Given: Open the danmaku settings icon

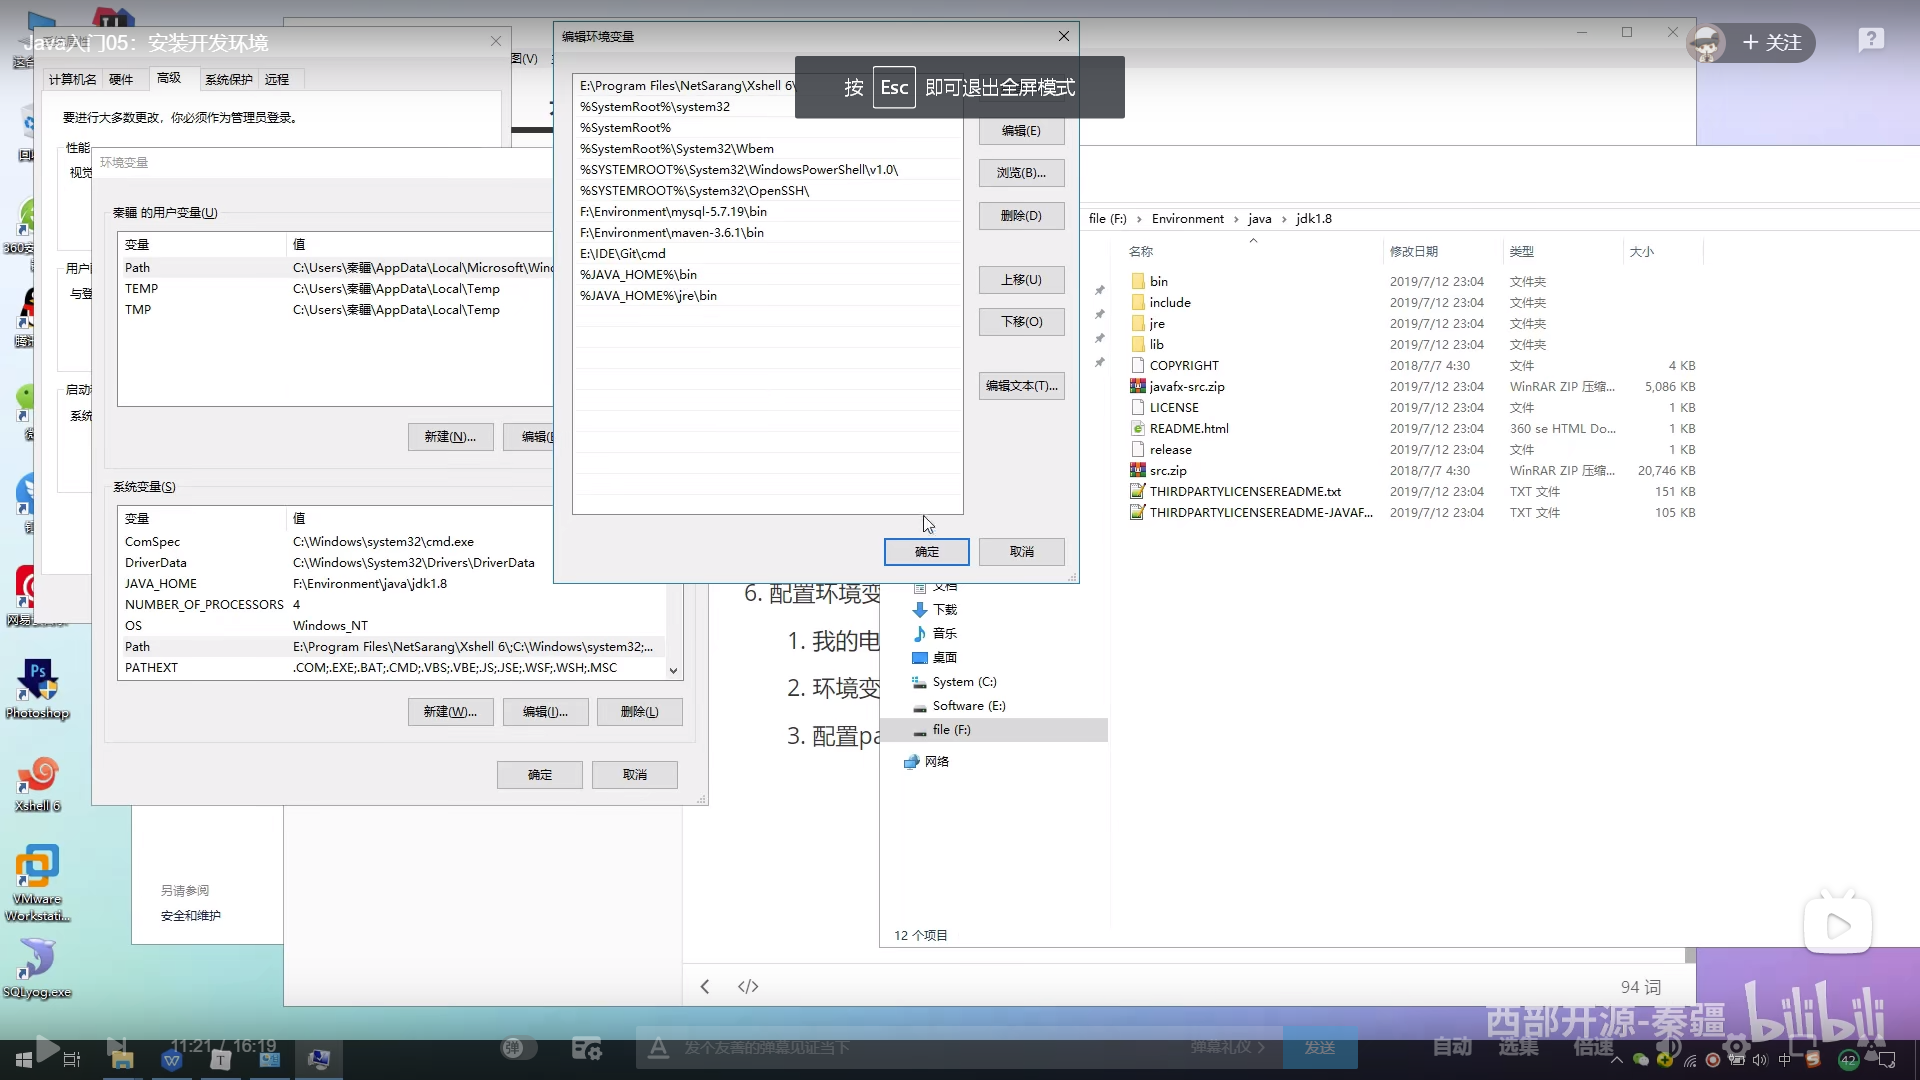Looking at the screenshot, I should [x=586, y=1048].
